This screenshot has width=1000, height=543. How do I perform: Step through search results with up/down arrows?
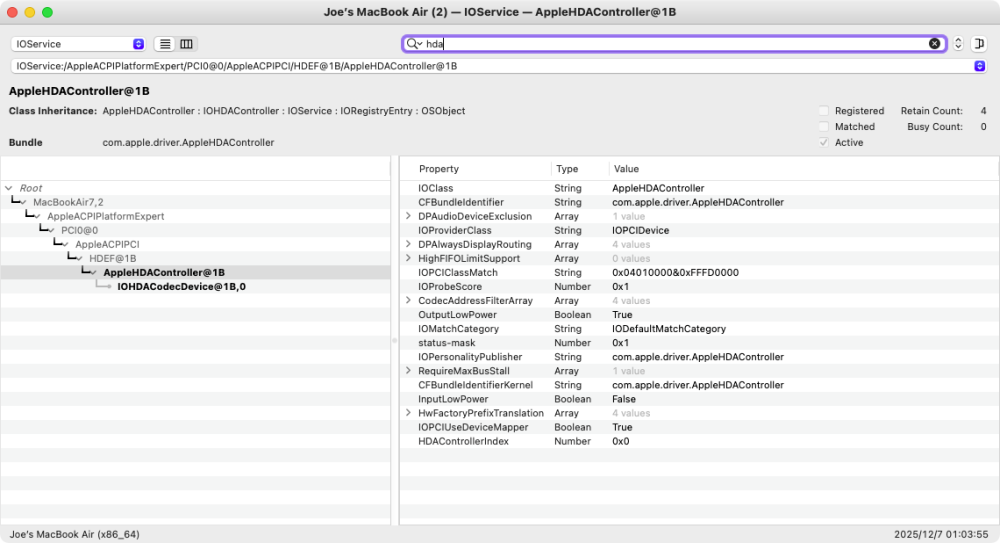pyautogui.click(x=958, y=44)
